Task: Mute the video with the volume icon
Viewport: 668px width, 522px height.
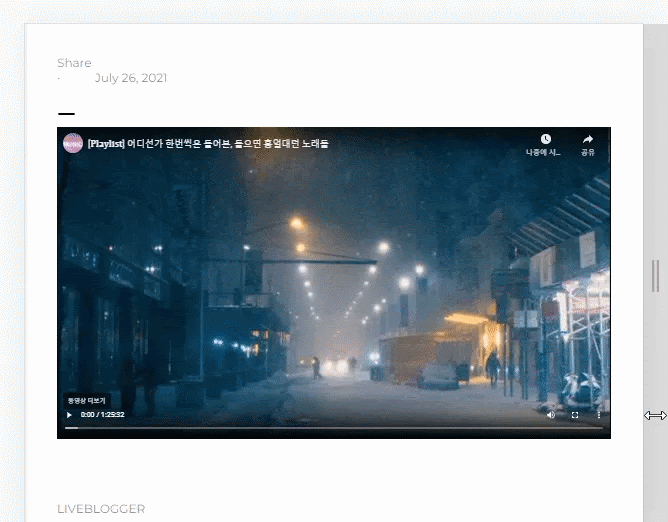Action: pos(551,415)
